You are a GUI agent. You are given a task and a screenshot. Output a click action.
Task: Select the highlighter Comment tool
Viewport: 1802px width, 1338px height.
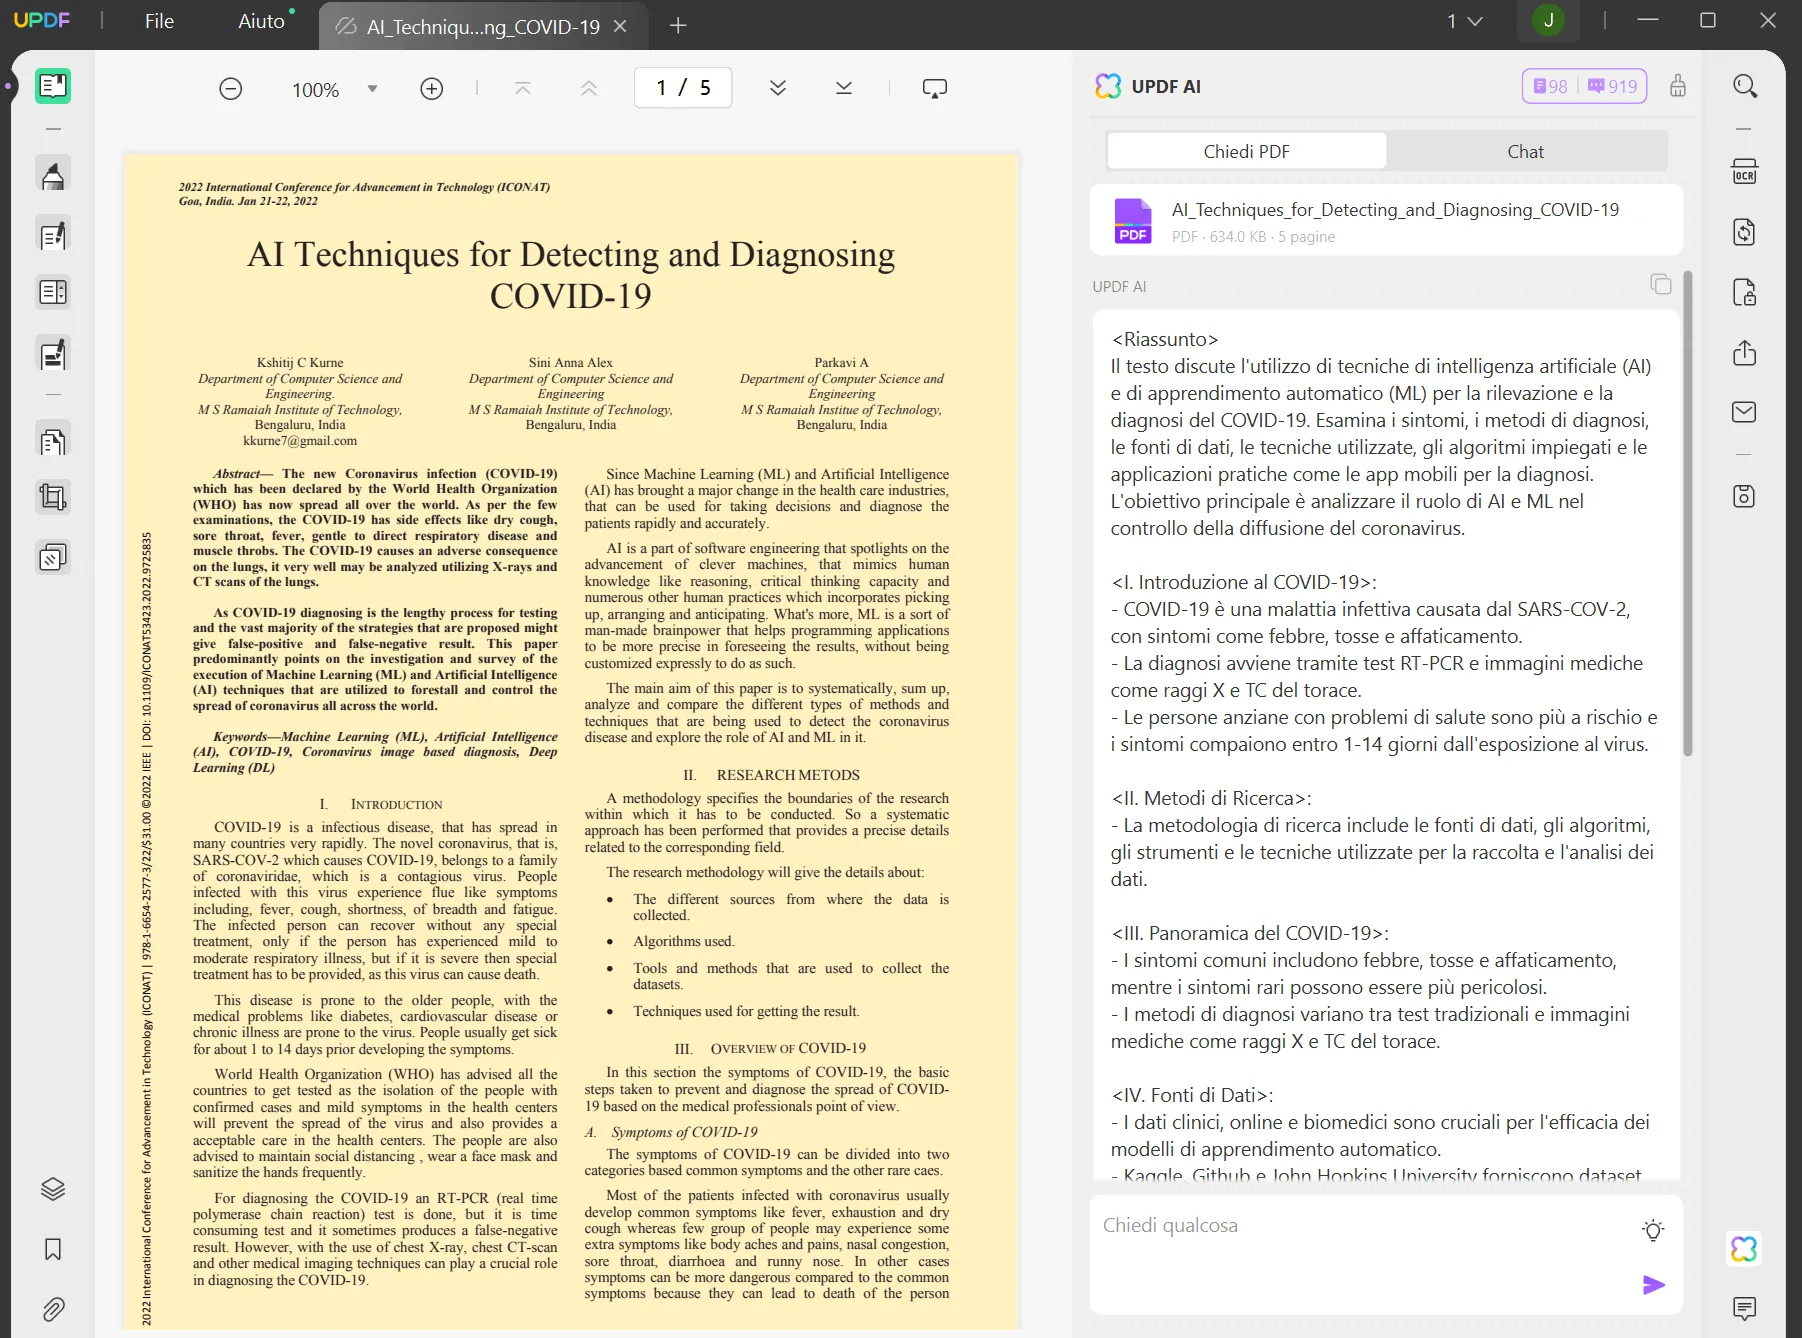point(53,176)
